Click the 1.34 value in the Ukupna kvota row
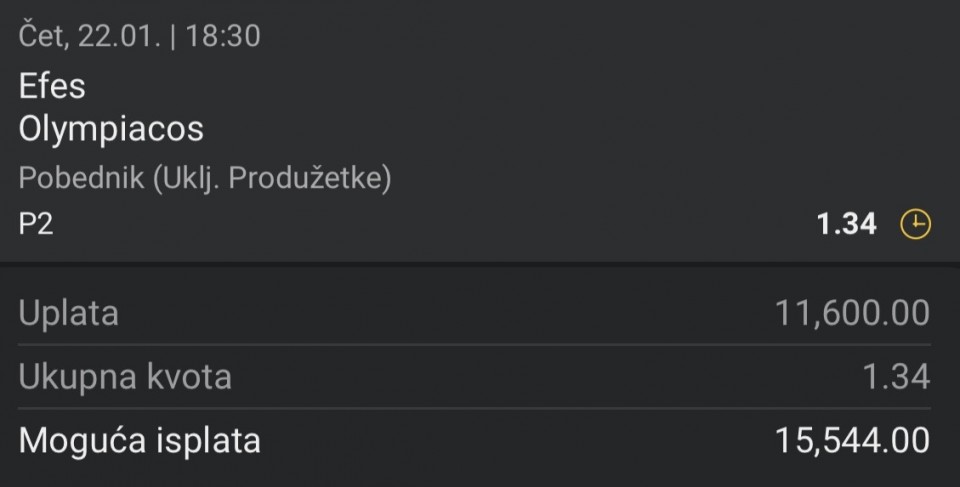The height and width of the screenshot is (487, 960). pyautogui.click(x=895, y=377)
